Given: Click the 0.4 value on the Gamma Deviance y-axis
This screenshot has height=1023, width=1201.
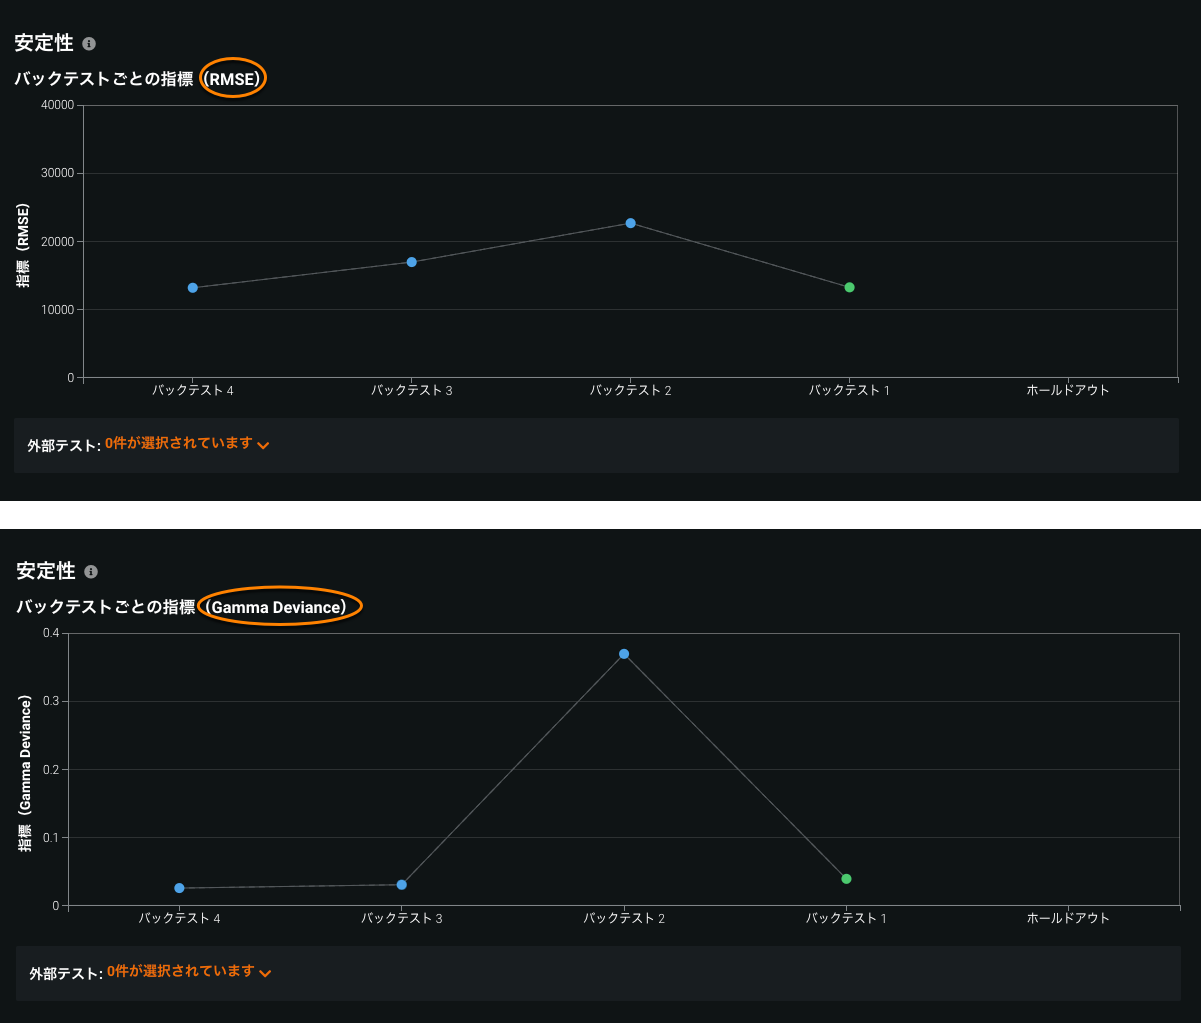Looking at the screenshot, I should (51, 633).
